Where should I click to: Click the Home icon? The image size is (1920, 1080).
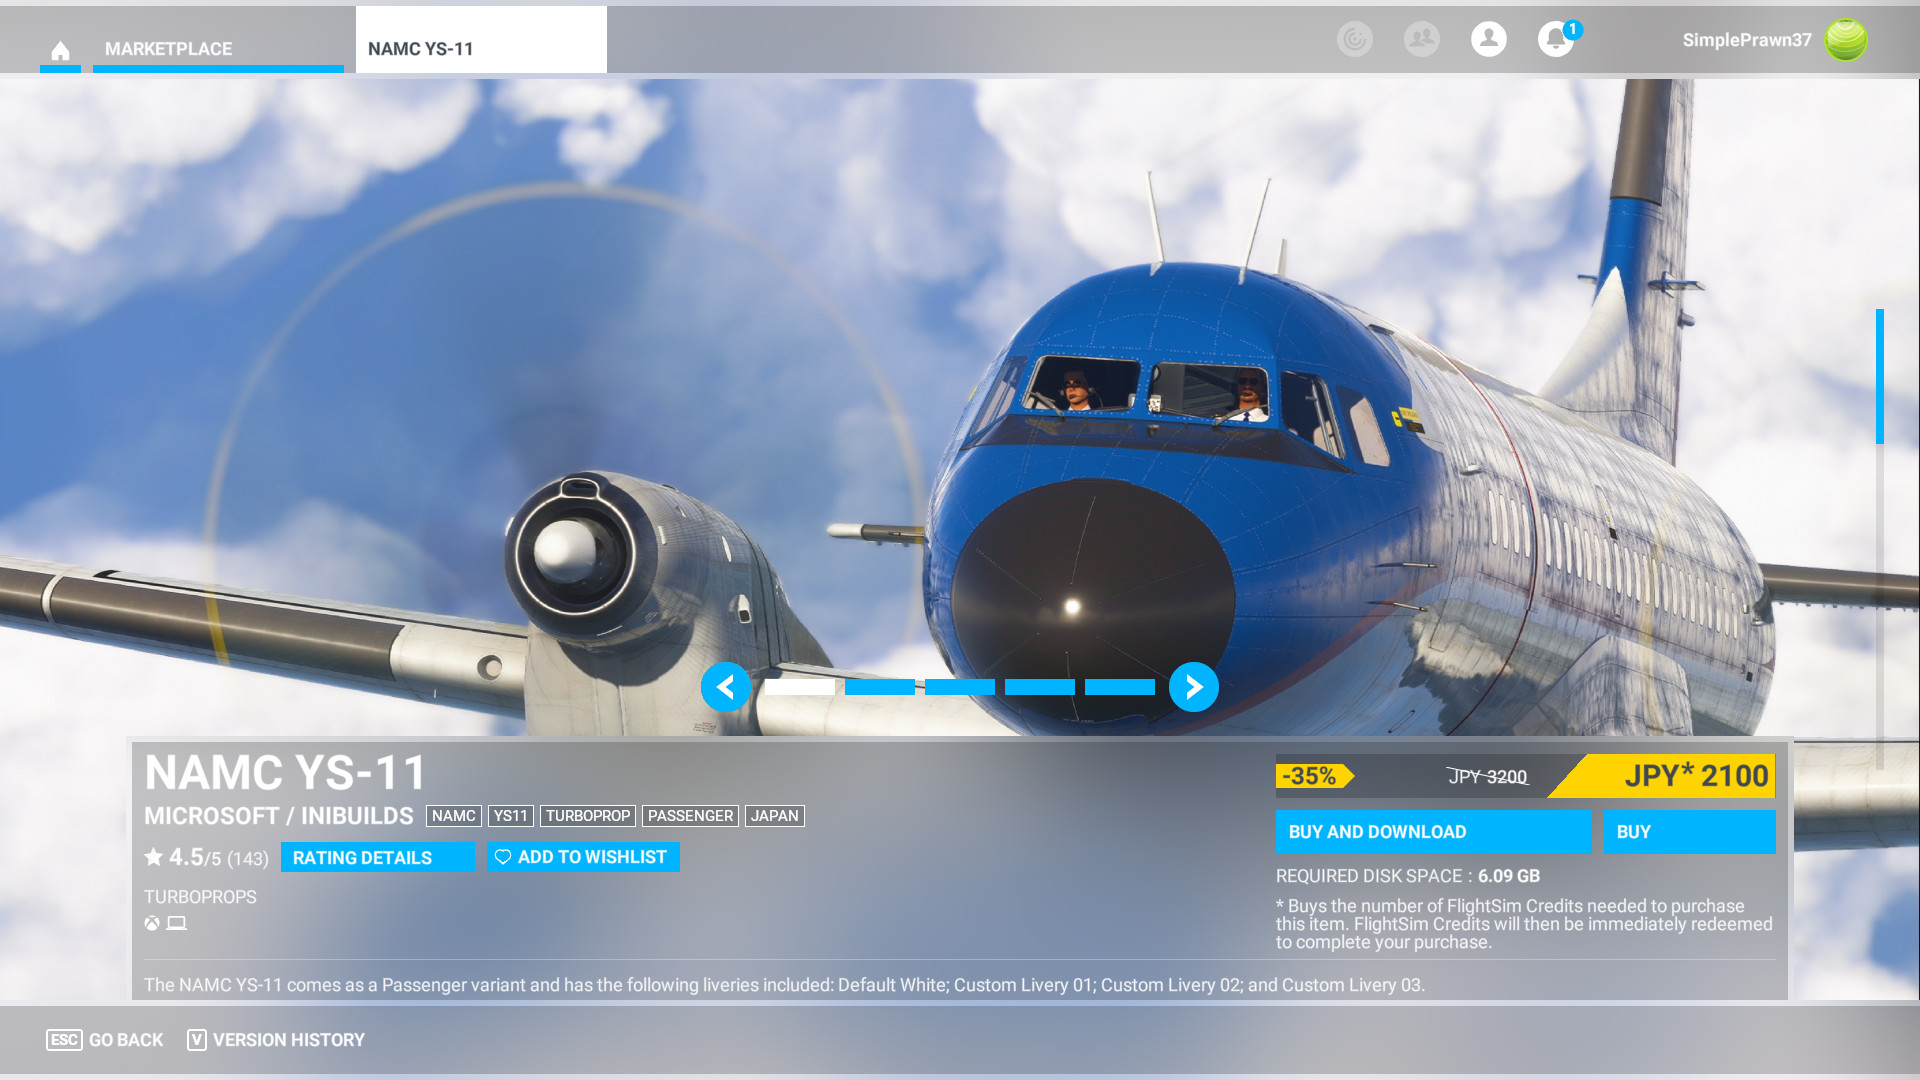click(x=60, y=50)
